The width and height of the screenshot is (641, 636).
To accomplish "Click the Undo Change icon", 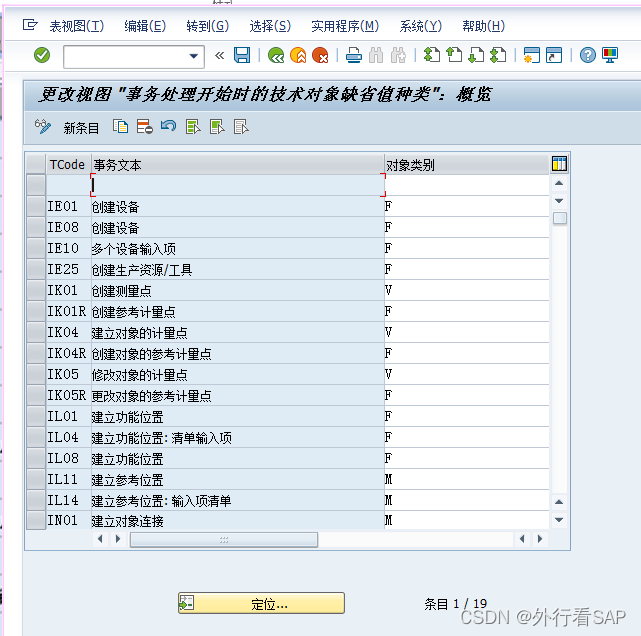I will click(168, 126).
